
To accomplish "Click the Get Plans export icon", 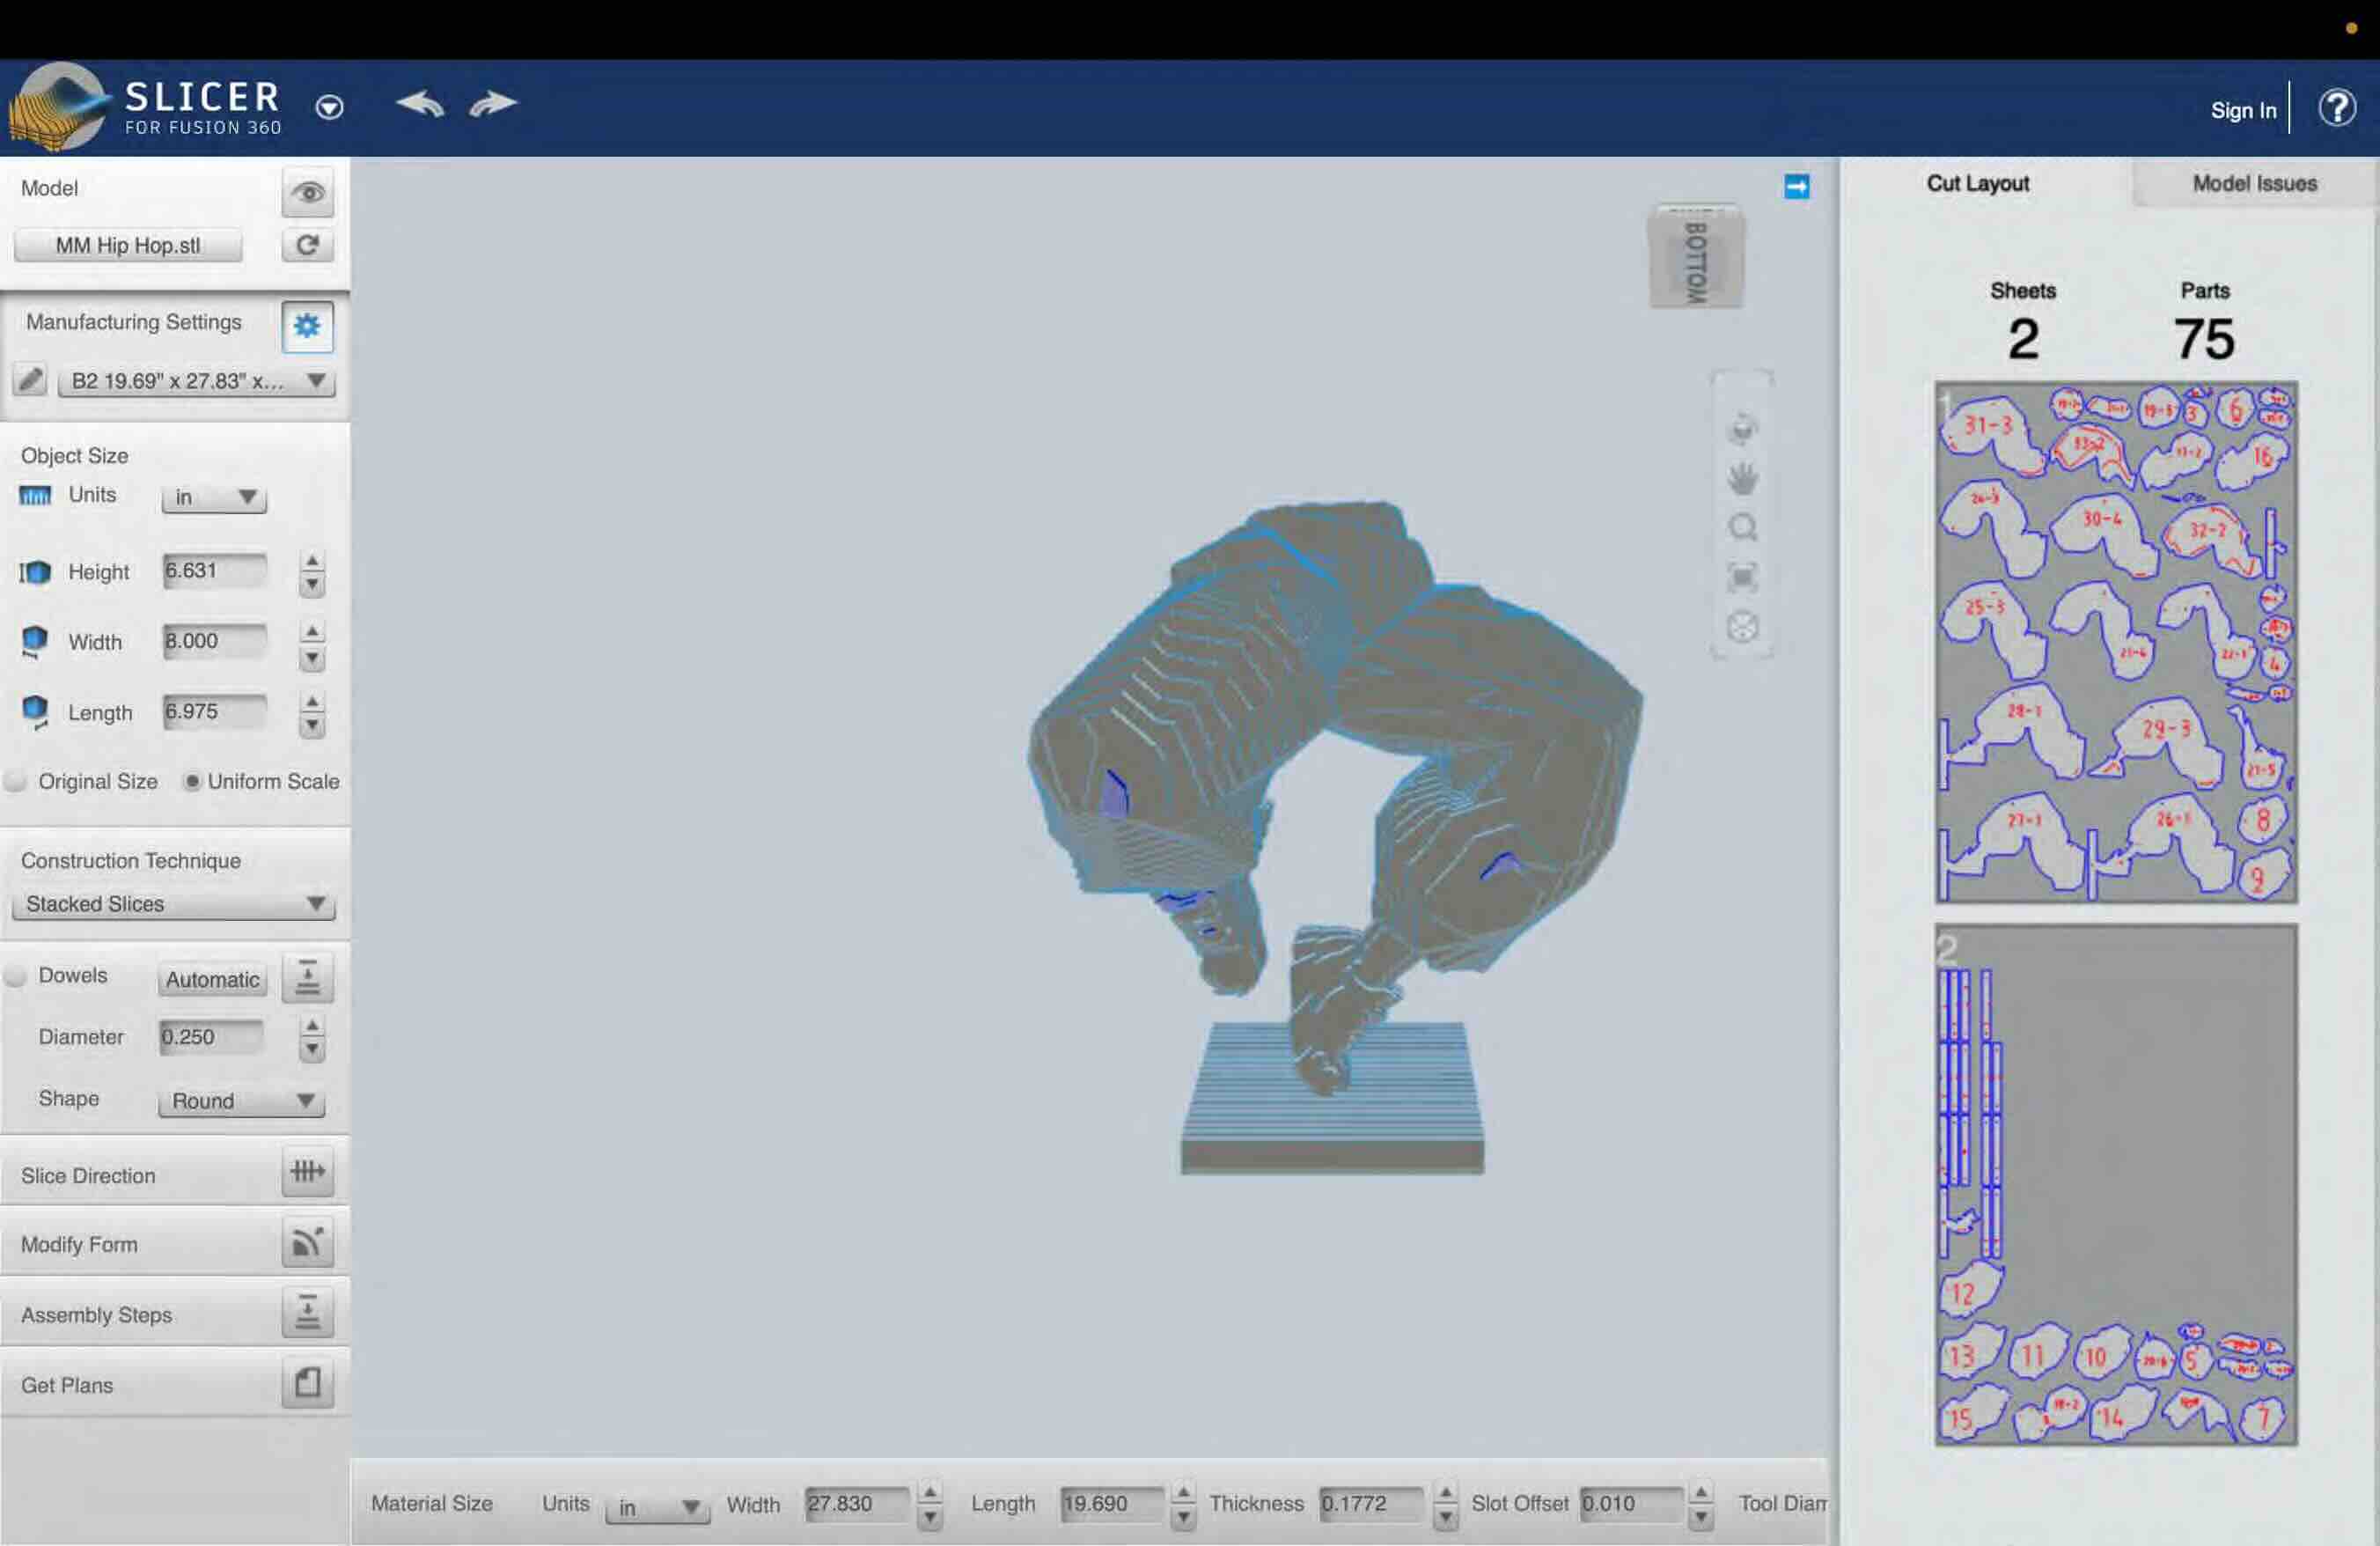I will pos(307,1383).
